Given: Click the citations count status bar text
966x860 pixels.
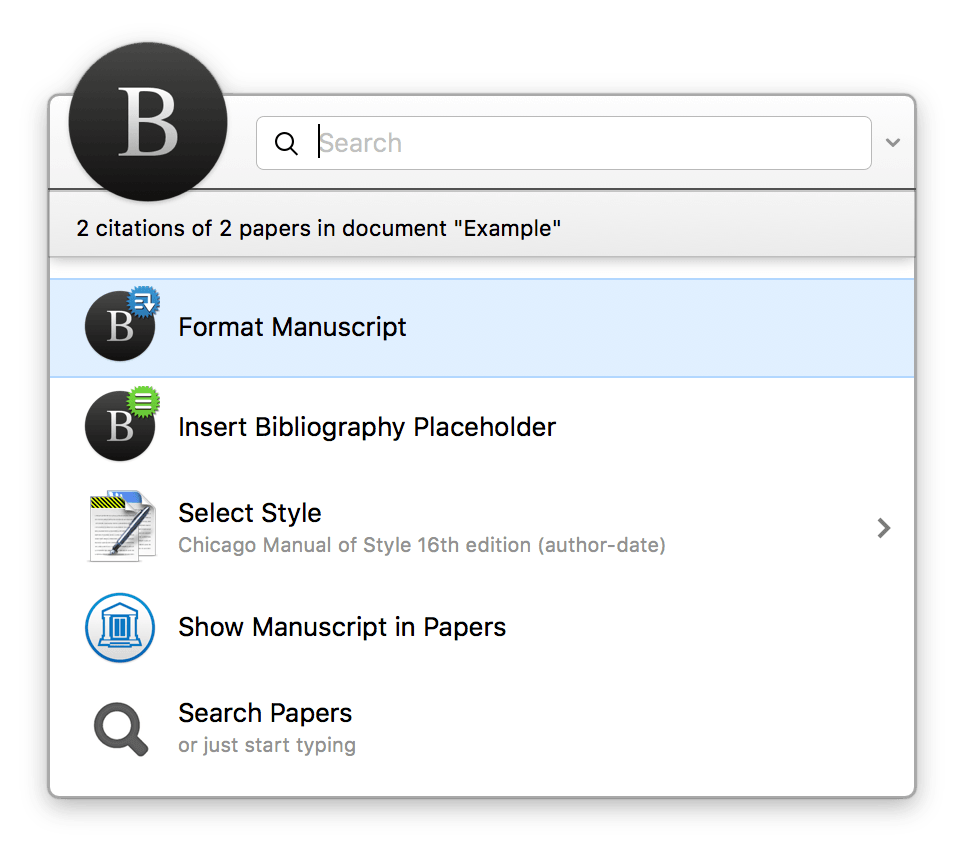Looking at the screenshot, I should coord(319,229).
